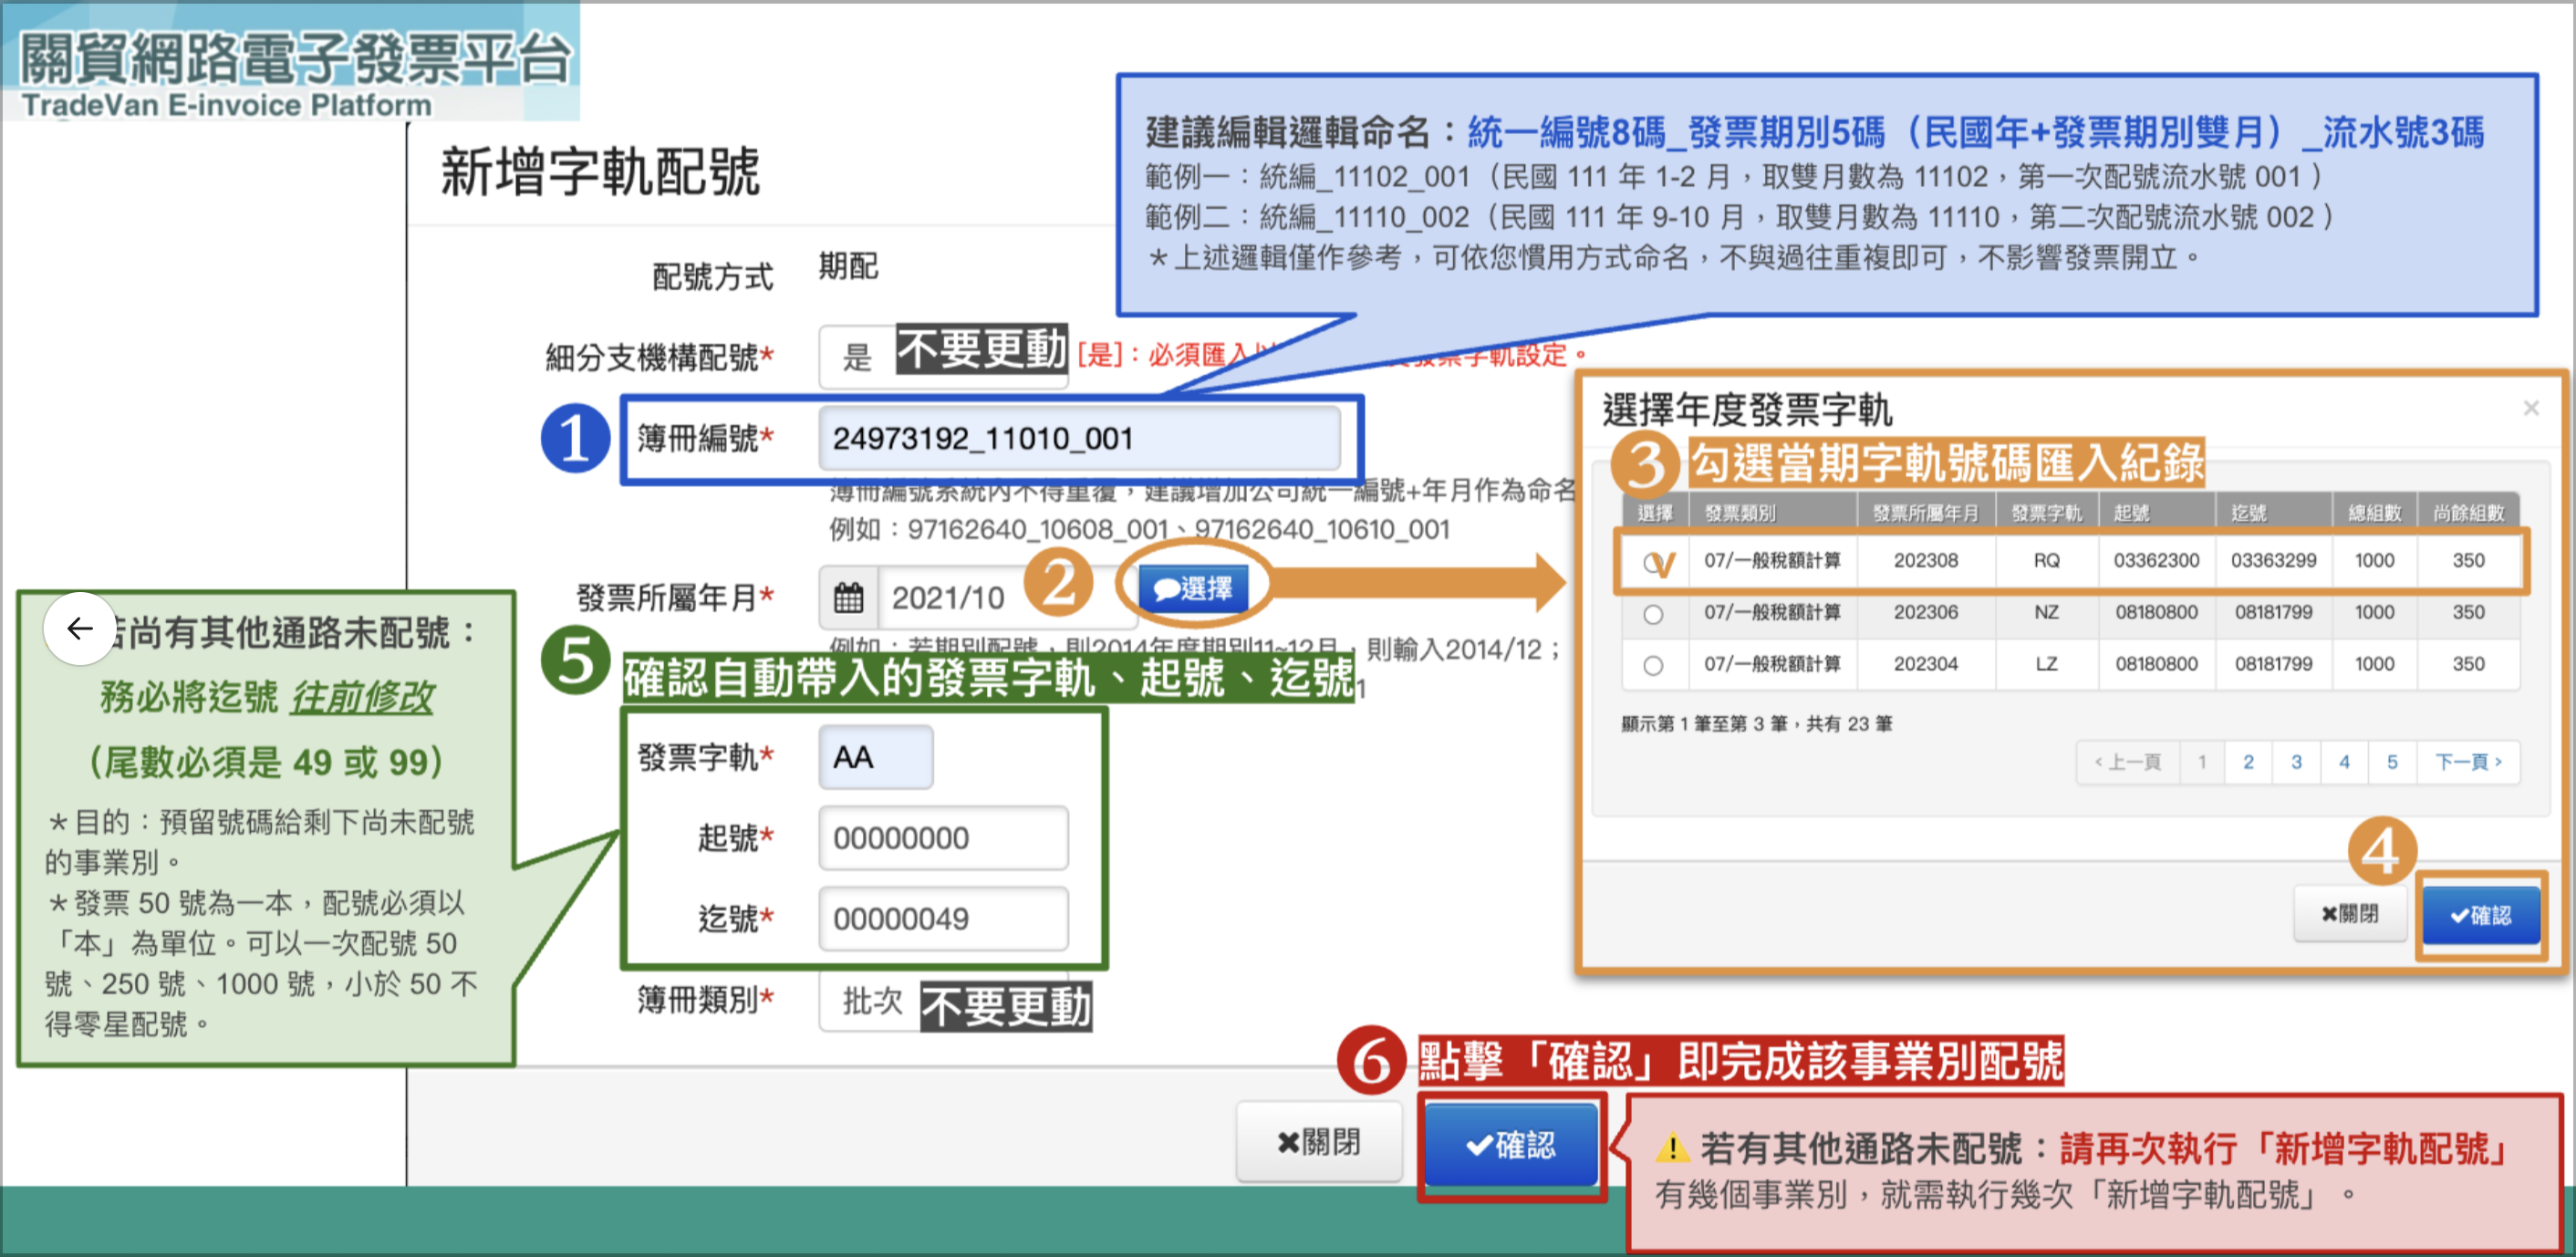Click the calendar icon beside 2021/10

click(848, 597)
